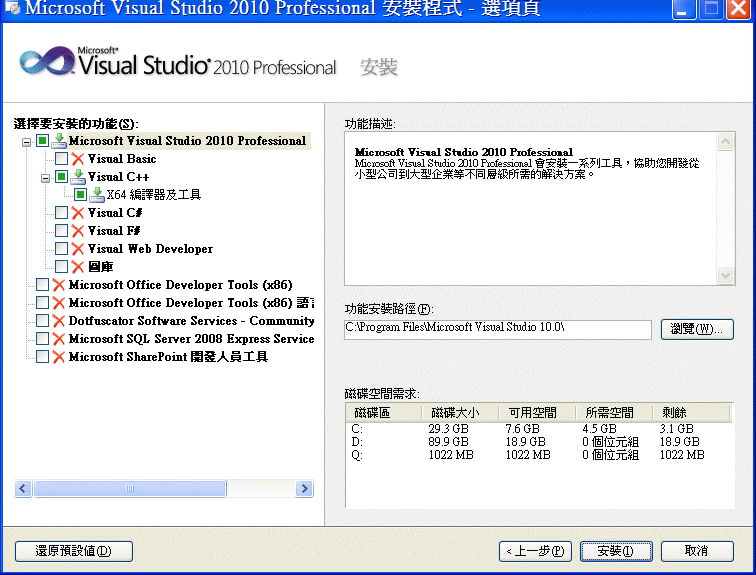The image size is (756, 575).
Task: Click the red X icon beside Visual F#
Action: click(x=78, y=231)
